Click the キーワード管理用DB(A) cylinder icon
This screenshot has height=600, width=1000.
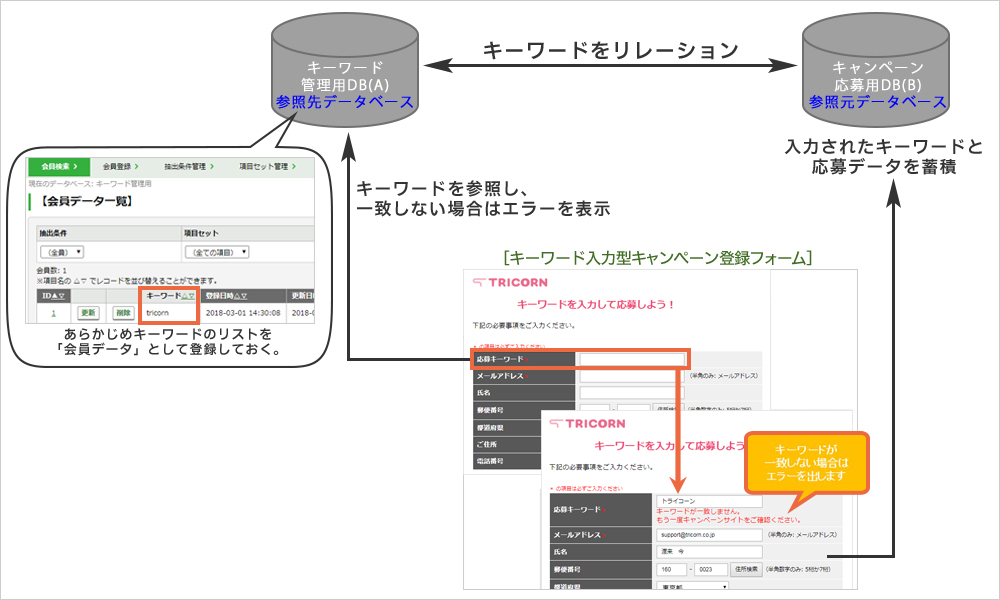(344, 70)
